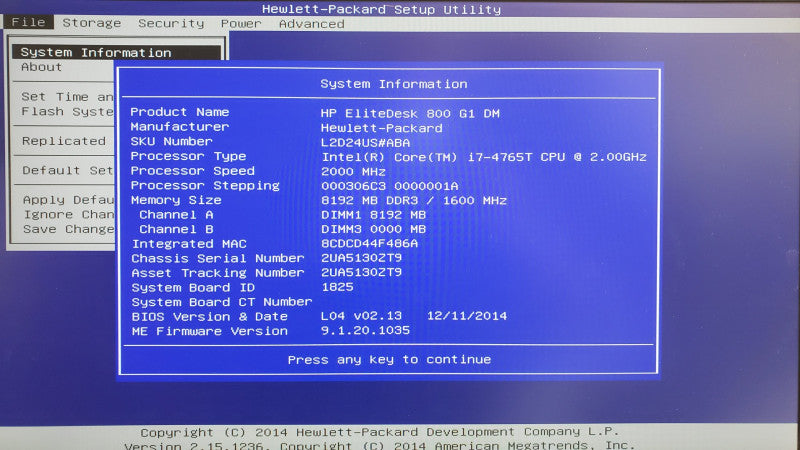Click 'DIMM1 8192 MB' value
This screenshot has width=800, height=450.
point(373,215)
